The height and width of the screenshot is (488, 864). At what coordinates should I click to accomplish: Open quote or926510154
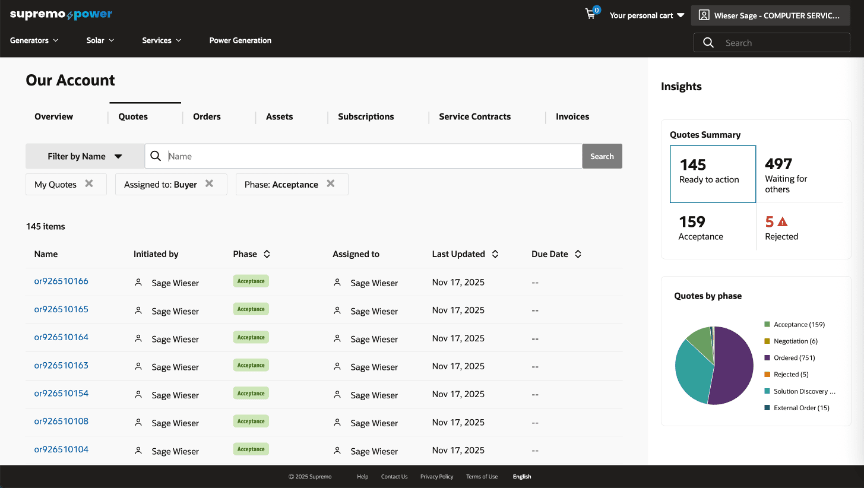pyautogui.click(x=61, y=393)
